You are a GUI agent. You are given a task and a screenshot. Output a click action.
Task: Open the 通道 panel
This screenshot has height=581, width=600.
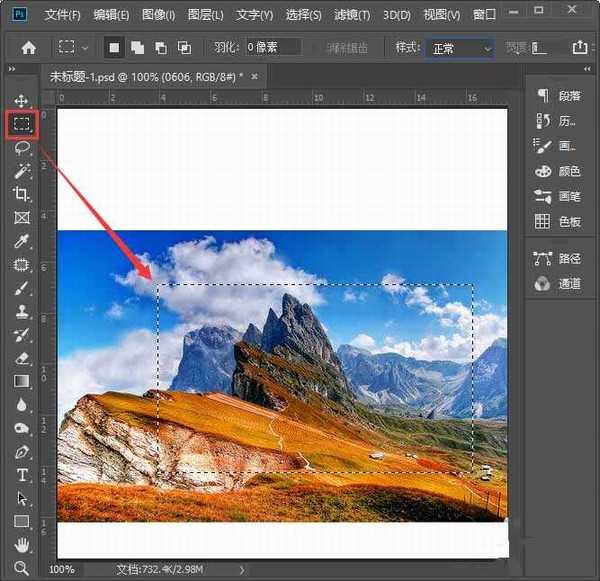(560, 283)
